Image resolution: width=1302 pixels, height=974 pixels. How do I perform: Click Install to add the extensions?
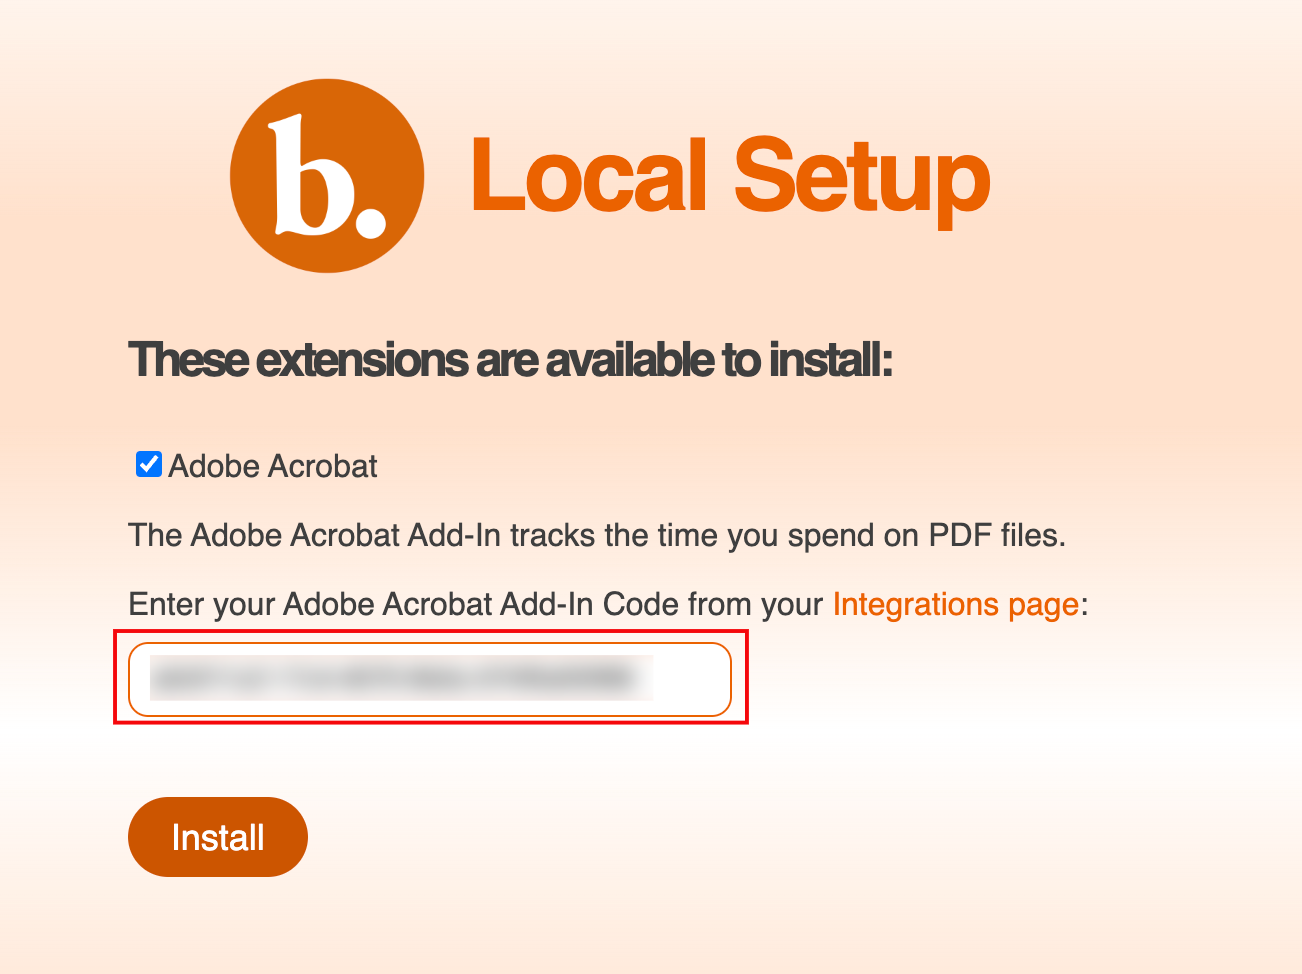pyautogui.click(x=217, y=837)
